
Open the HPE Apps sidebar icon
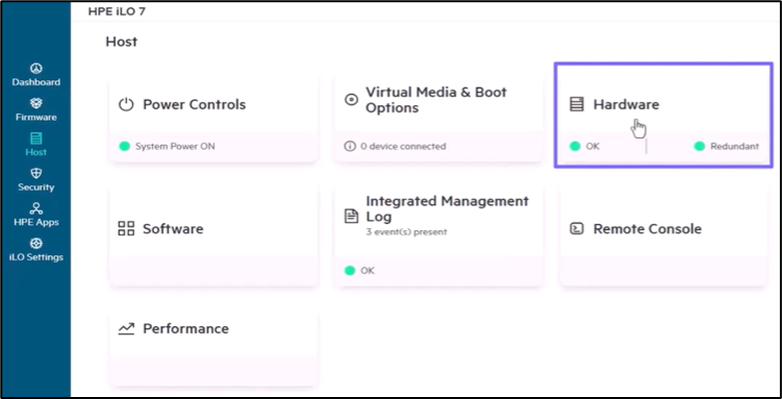pyautogui.click(x=36, y=208)
